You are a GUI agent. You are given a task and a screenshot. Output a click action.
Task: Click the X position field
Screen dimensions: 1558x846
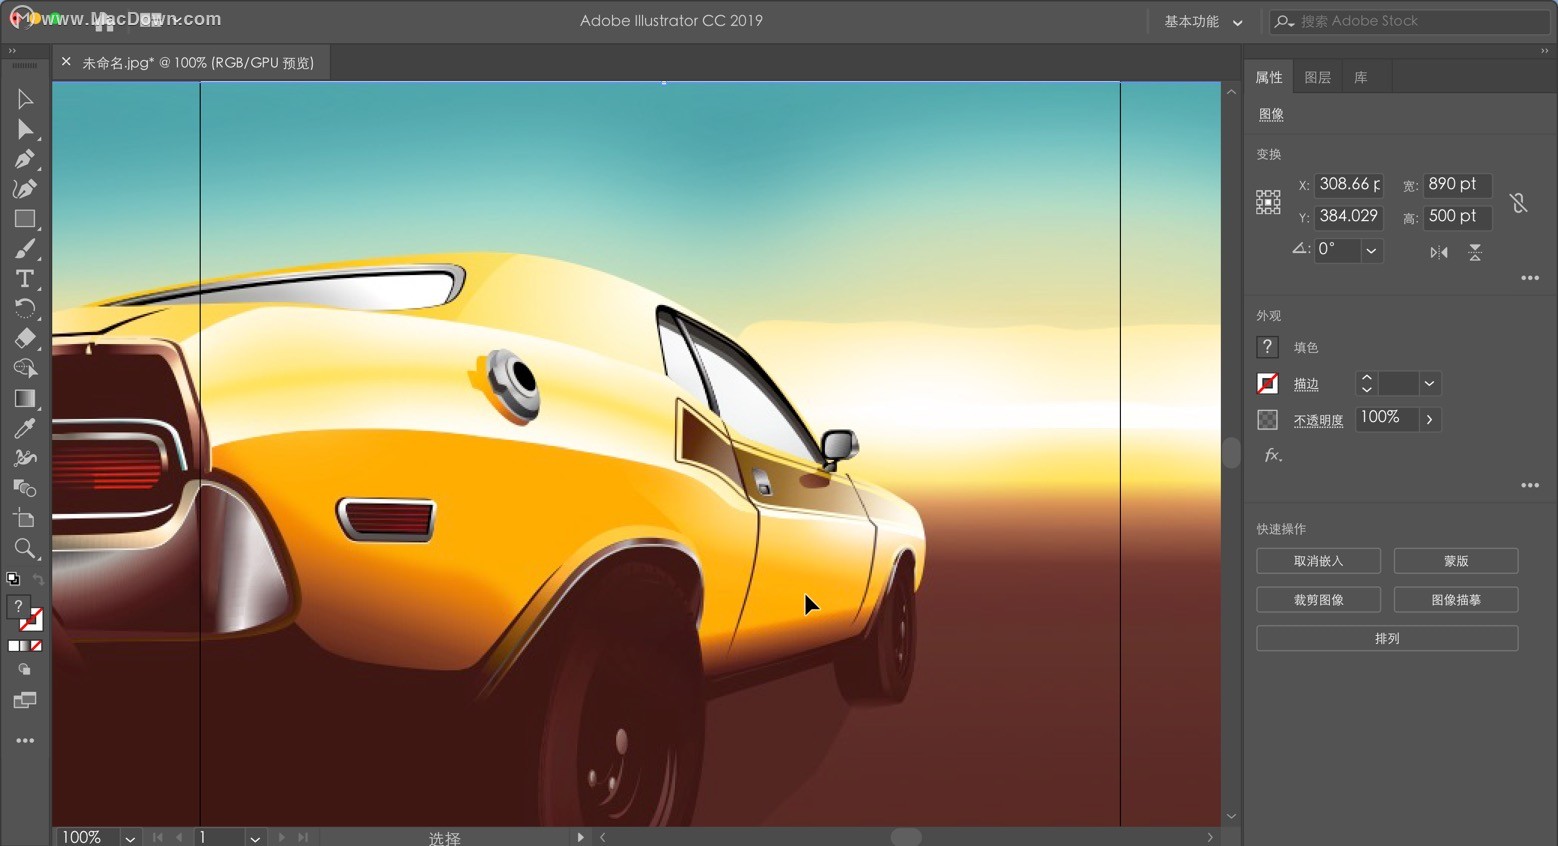pyautogui.click(x=1348, y=184)
